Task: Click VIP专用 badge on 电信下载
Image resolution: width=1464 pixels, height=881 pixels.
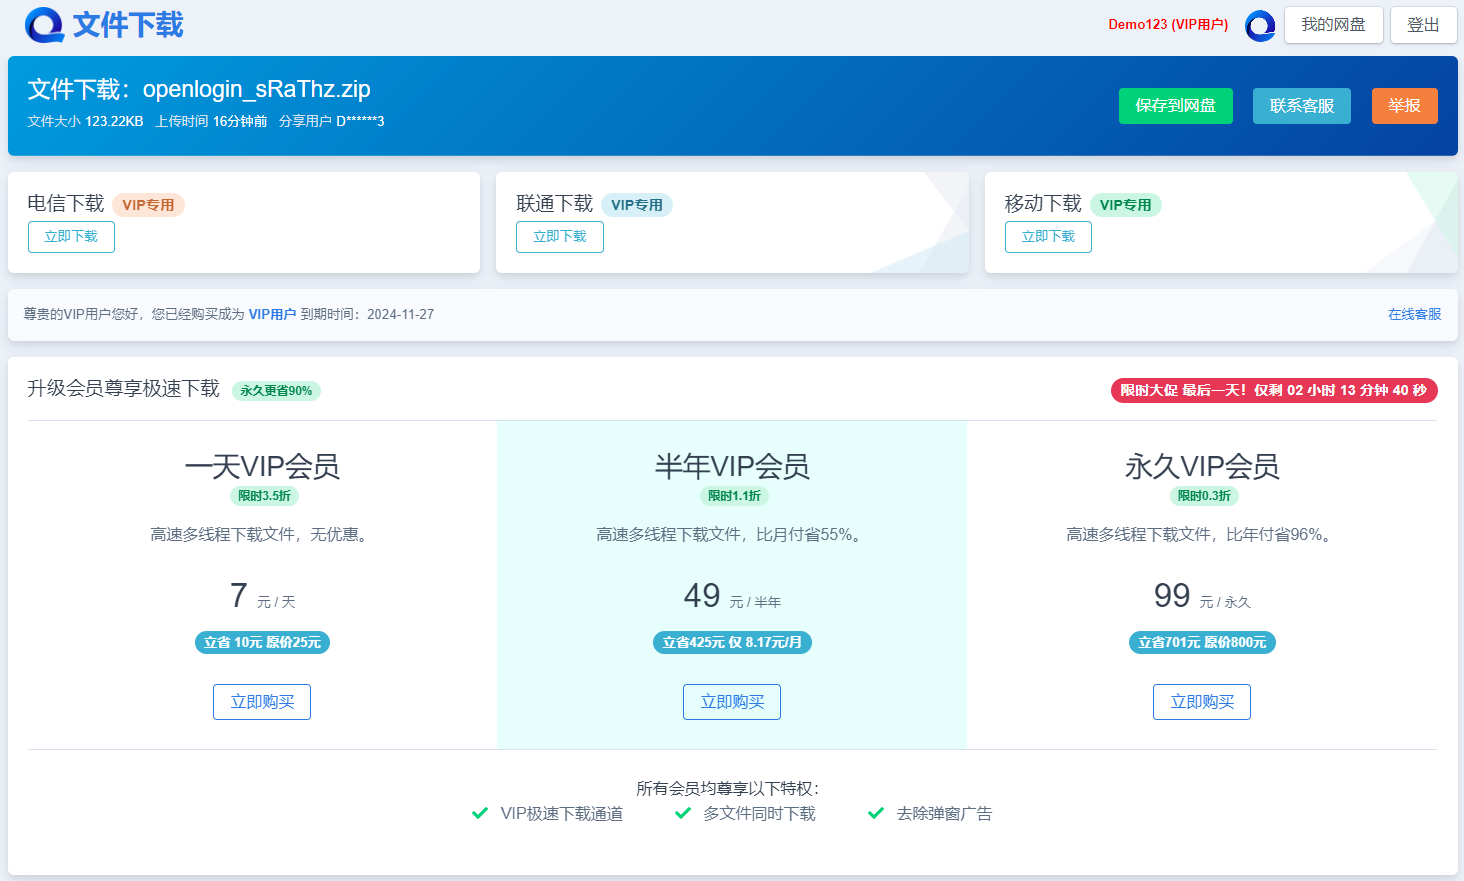Action: tap(148, 205)
